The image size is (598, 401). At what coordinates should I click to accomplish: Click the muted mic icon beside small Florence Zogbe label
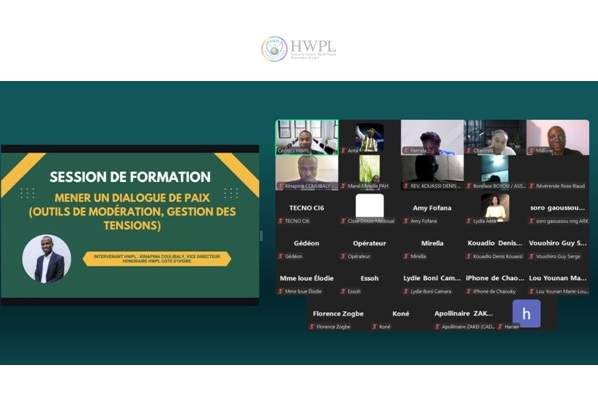[x=312, y=327]
